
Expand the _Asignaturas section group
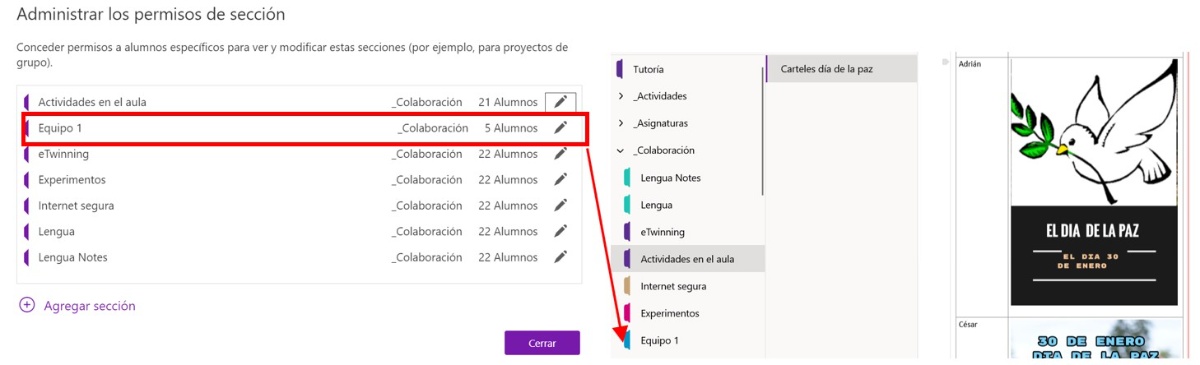[x=621, y=123]
